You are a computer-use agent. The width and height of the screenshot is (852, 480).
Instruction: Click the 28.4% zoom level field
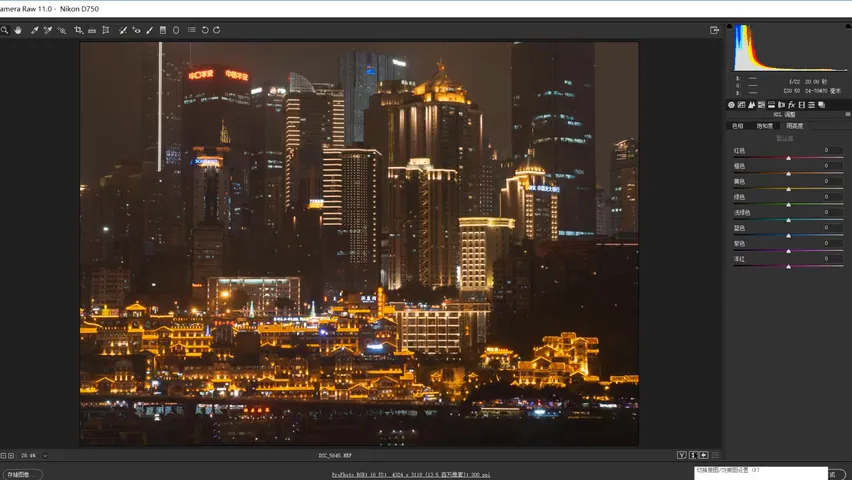point(29,456)
